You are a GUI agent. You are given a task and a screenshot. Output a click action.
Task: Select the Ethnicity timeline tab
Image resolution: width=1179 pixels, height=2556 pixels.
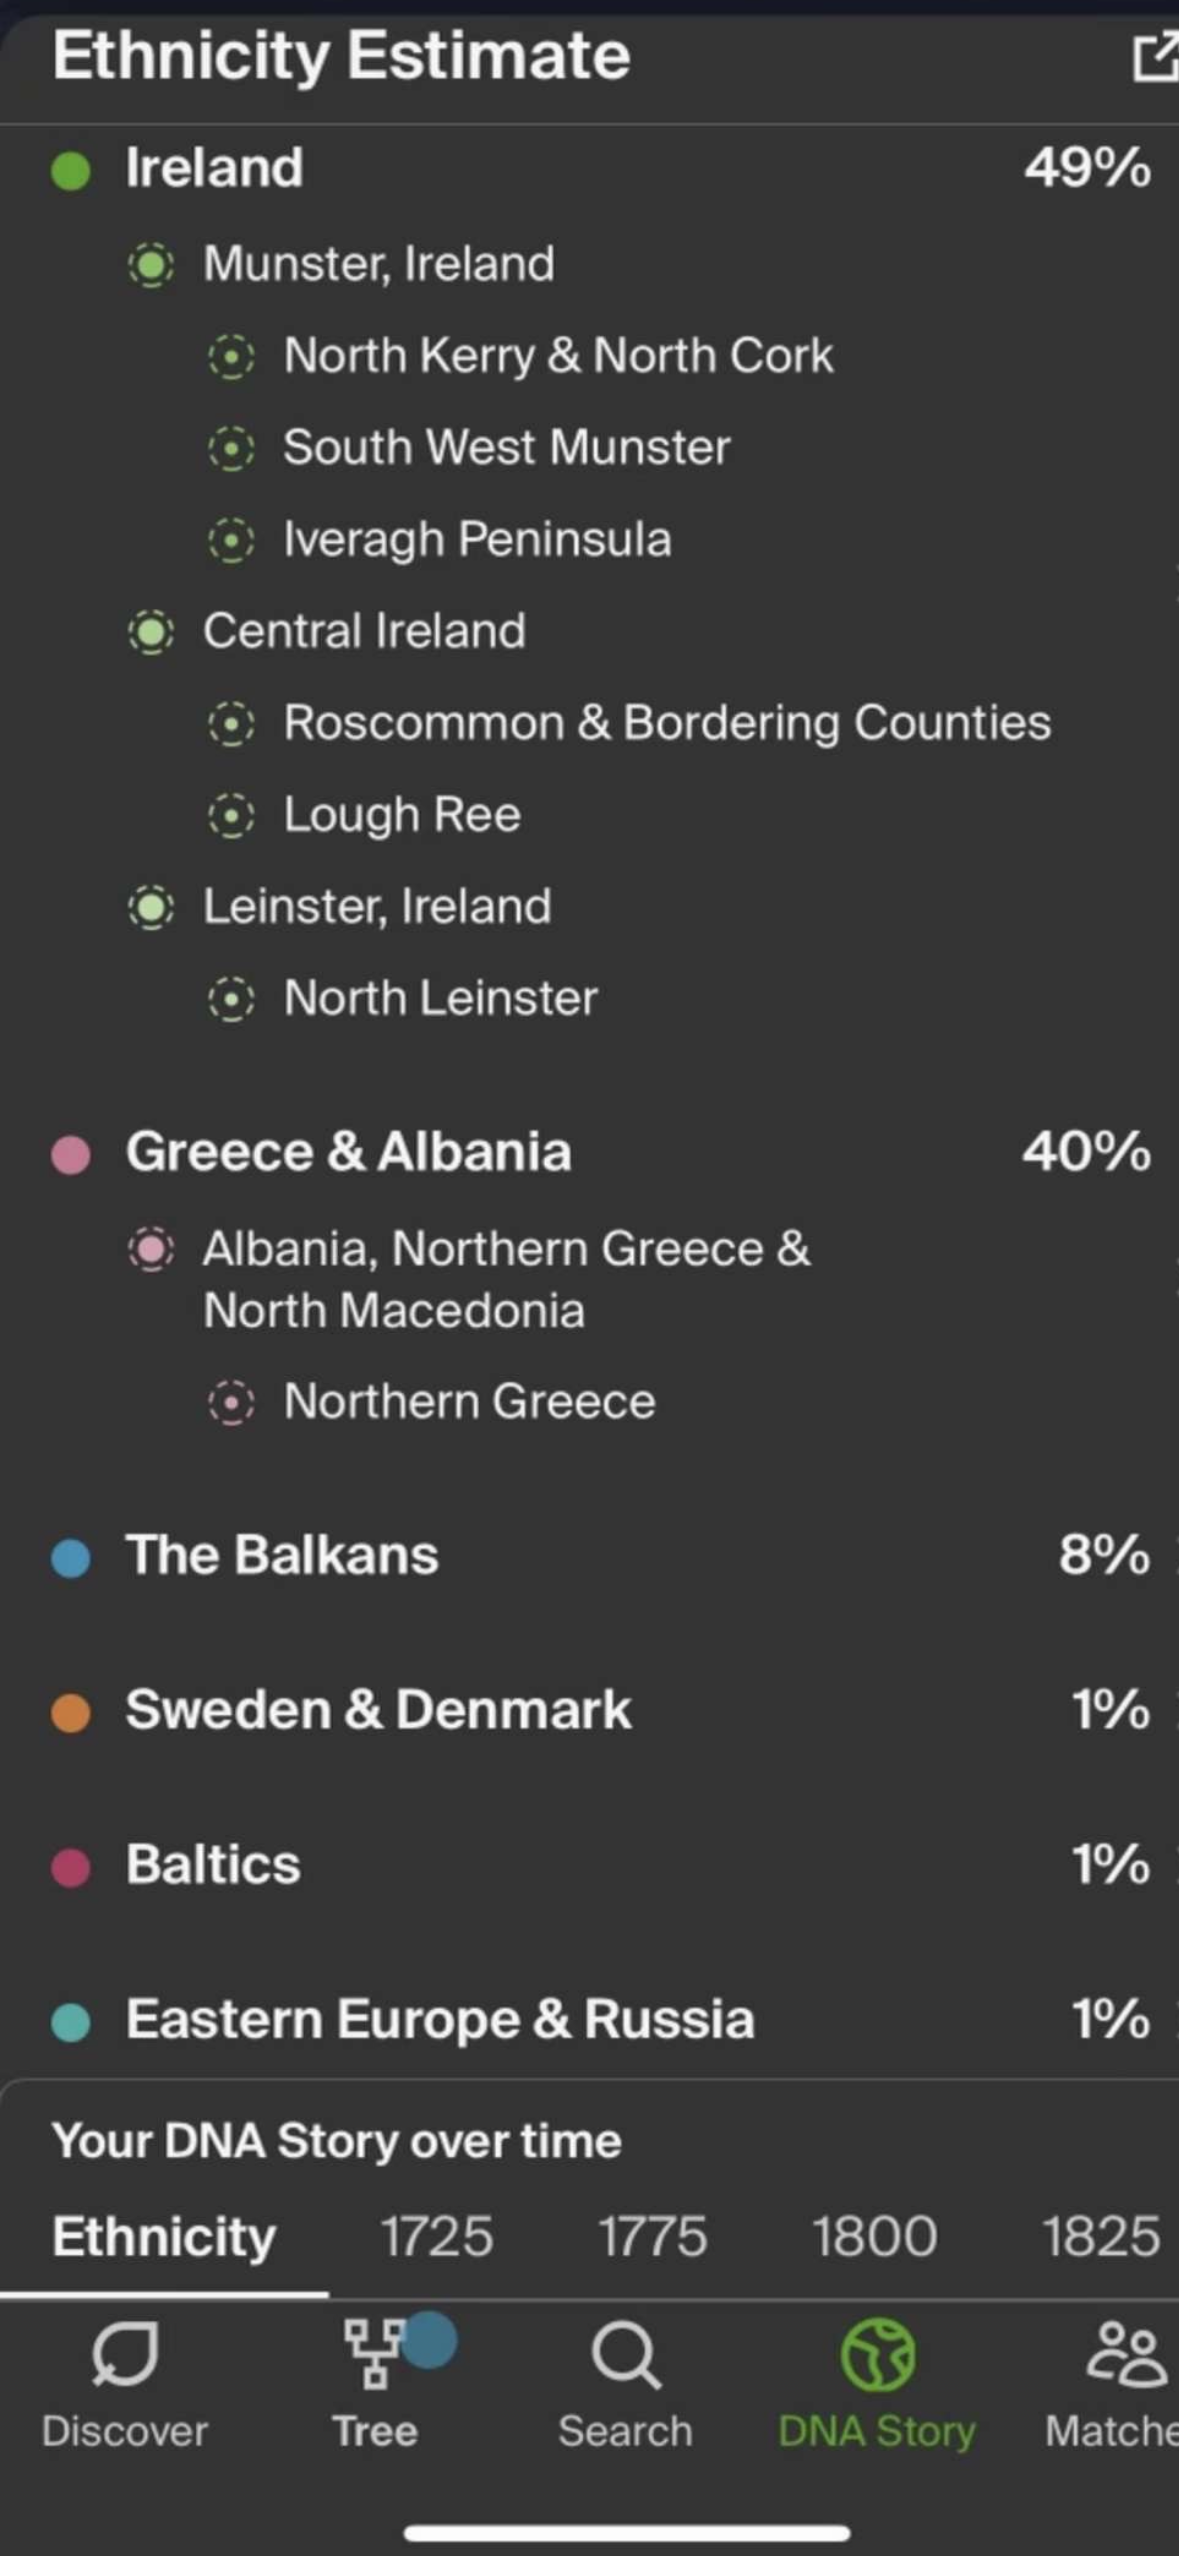(164, 2236)
